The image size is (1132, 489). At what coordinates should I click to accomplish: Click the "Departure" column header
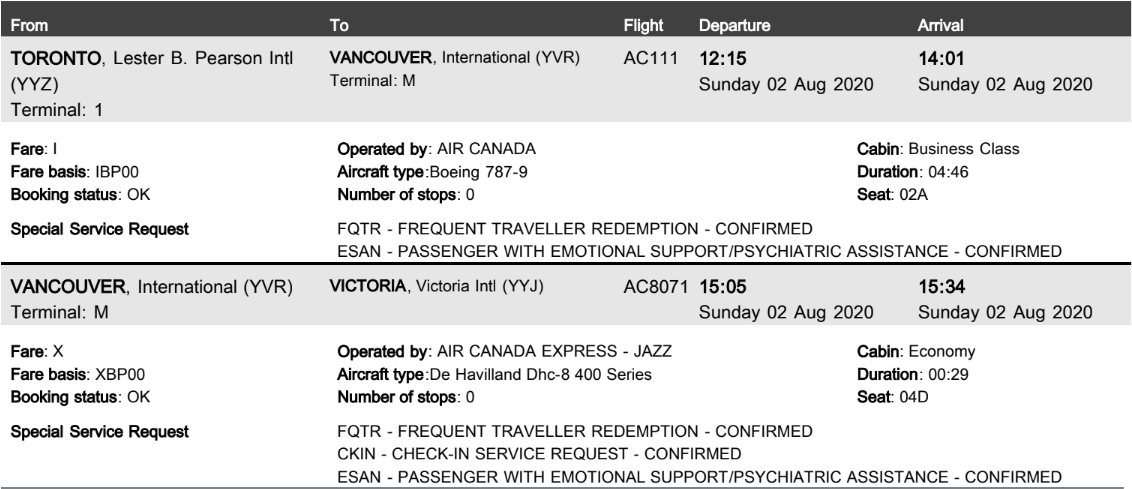[x=734, y=20]
